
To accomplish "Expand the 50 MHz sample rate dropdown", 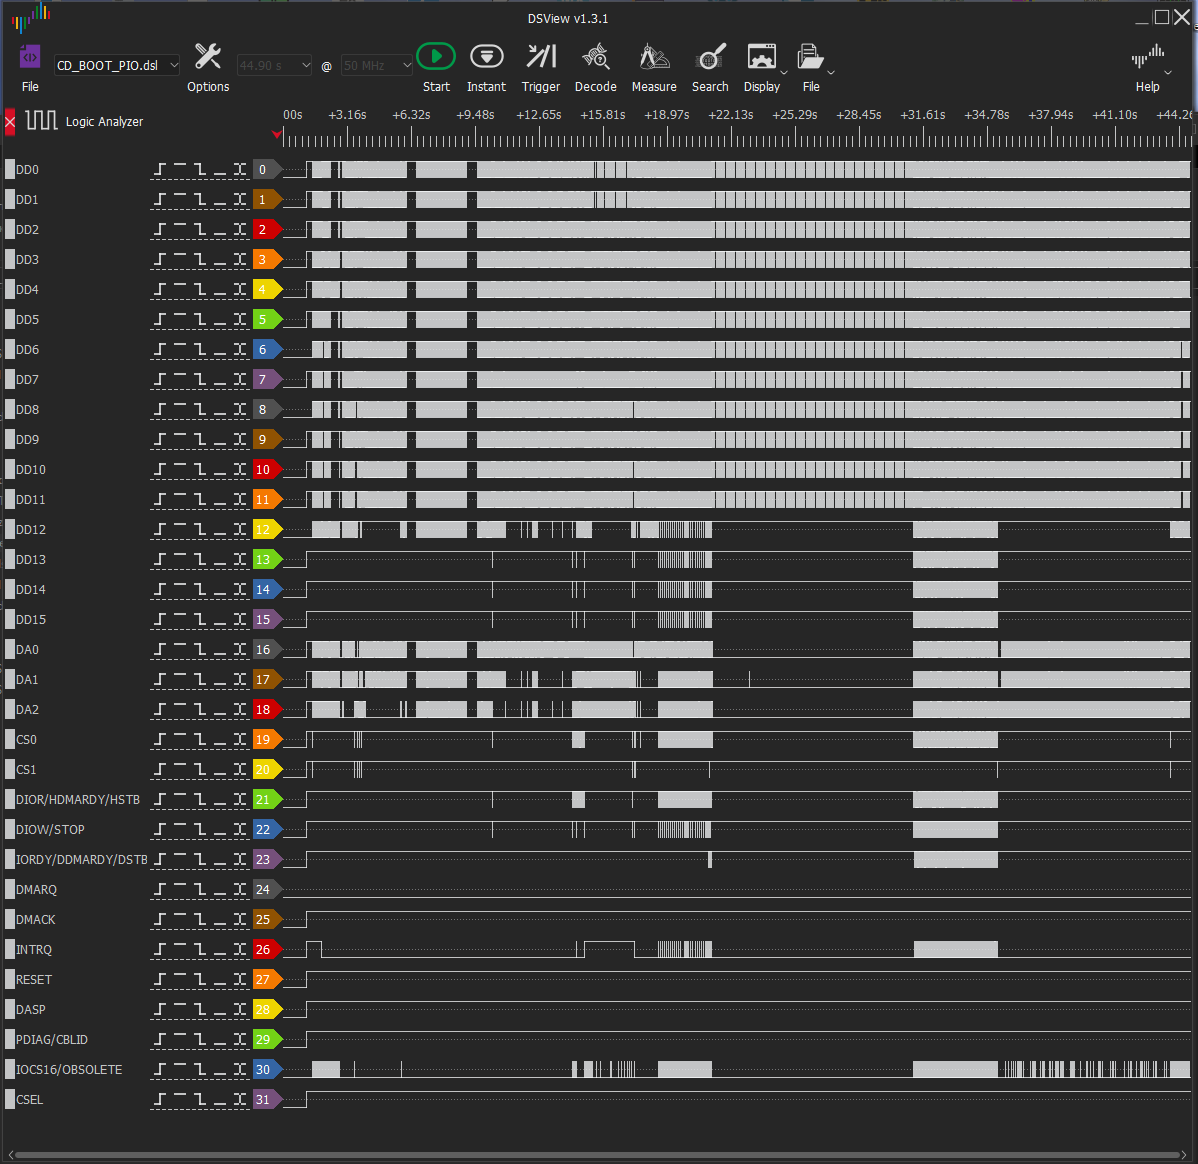I will tap(377, 66).
